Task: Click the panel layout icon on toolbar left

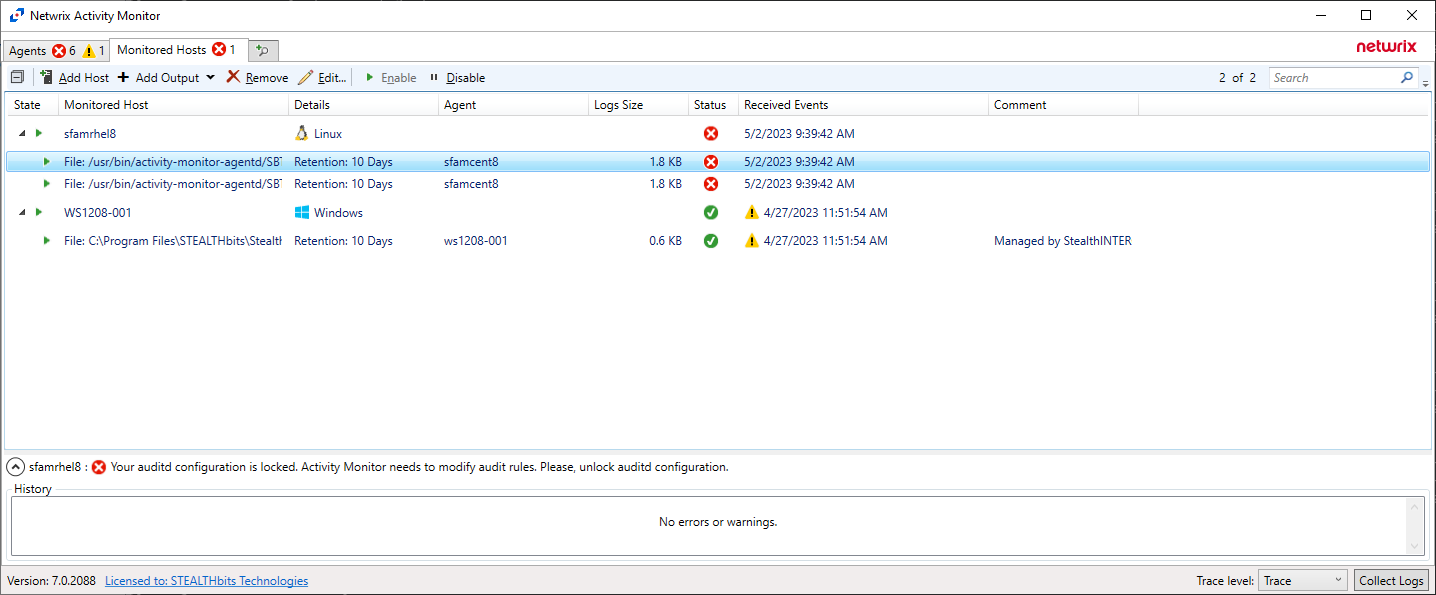Action: pos(17,77)
